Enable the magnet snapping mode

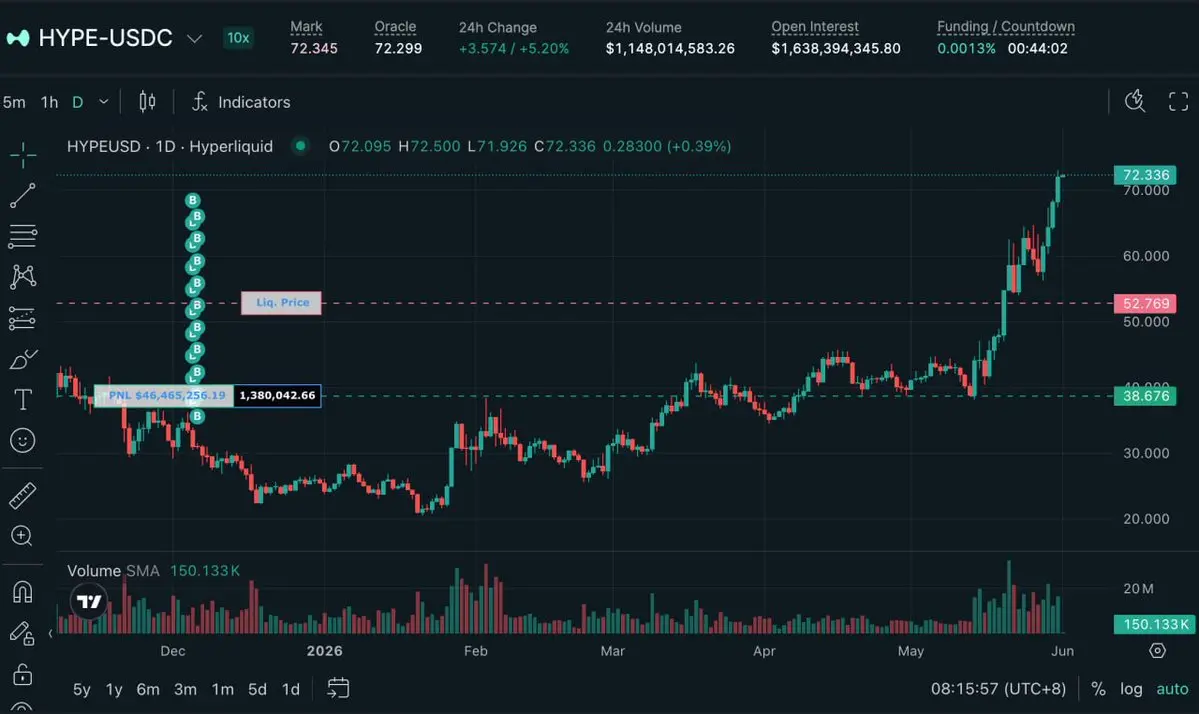coord(22,592)
